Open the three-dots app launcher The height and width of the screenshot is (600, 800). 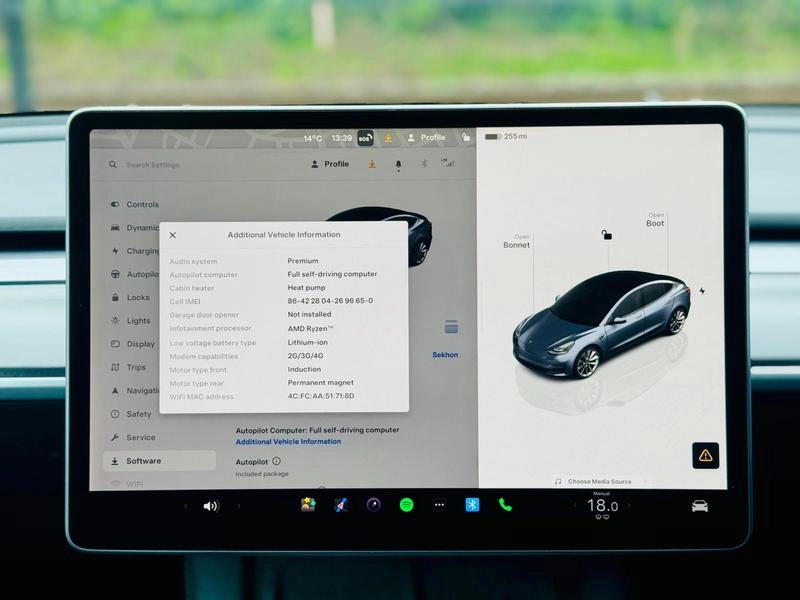pyautogui.click(x=439, y=505)
